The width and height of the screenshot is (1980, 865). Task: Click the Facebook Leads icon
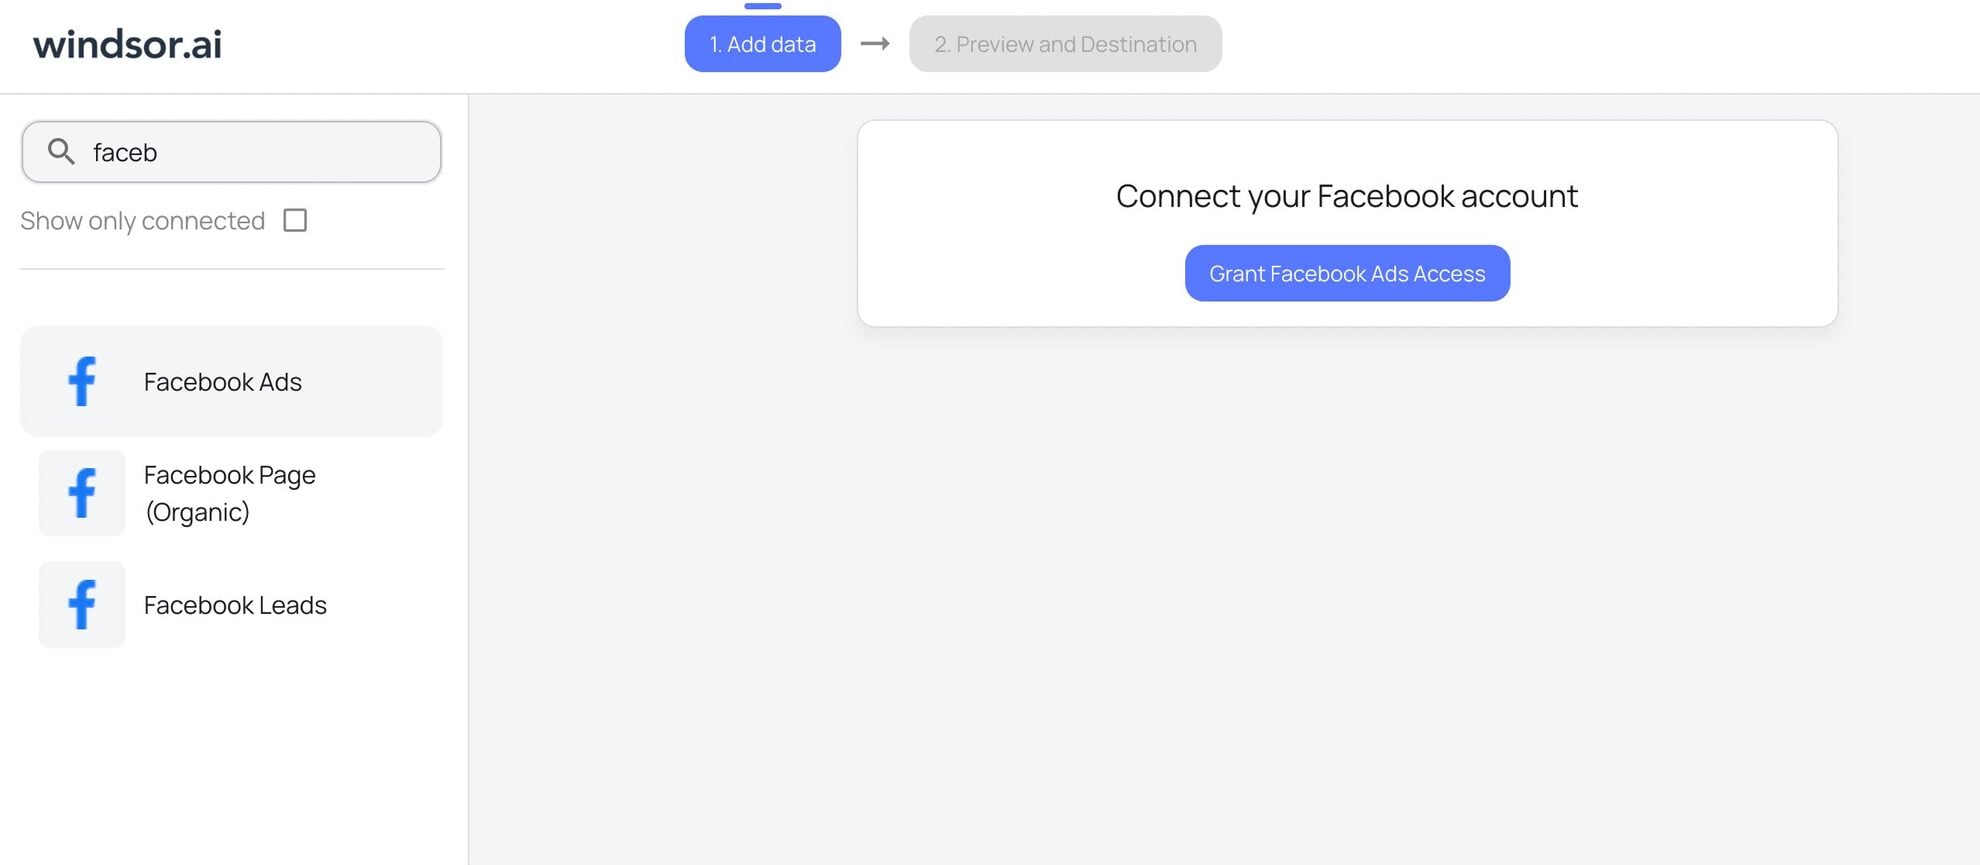tap(81, 604)
